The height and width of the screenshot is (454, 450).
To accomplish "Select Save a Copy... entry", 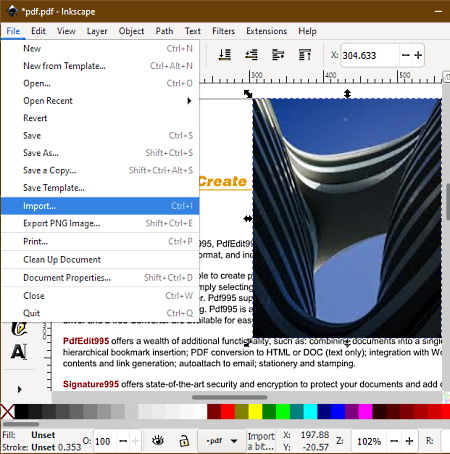I will pos(100,170).
